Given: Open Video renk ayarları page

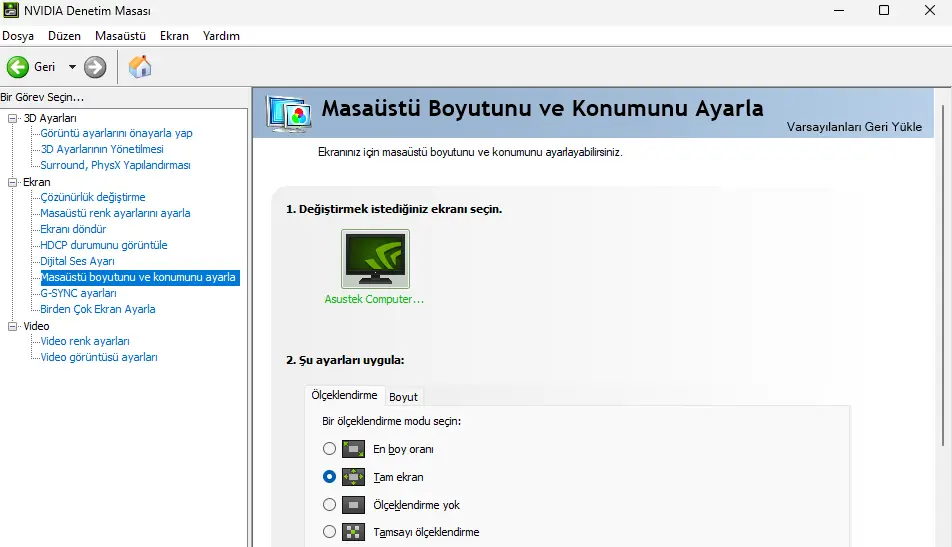Looking at the screenshot, I should pos(85,341).
